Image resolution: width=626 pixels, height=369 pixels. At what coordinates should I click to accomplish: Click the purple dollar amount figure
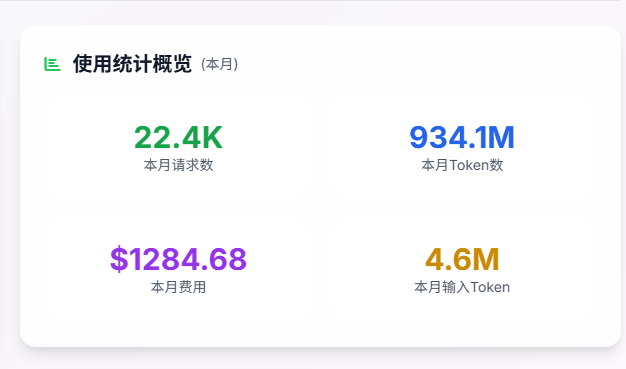point(178,259)
